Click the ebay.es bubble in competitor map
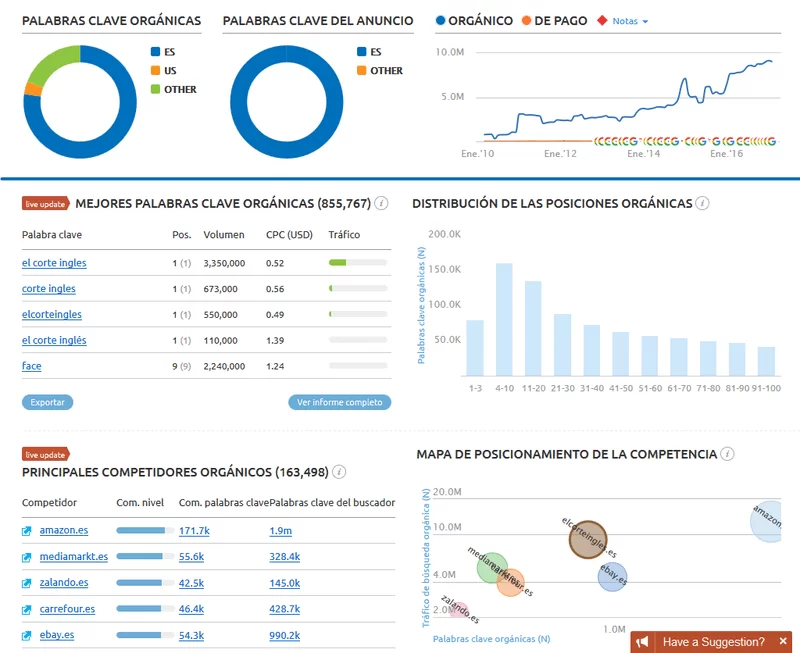 click(x=612, y=576)
